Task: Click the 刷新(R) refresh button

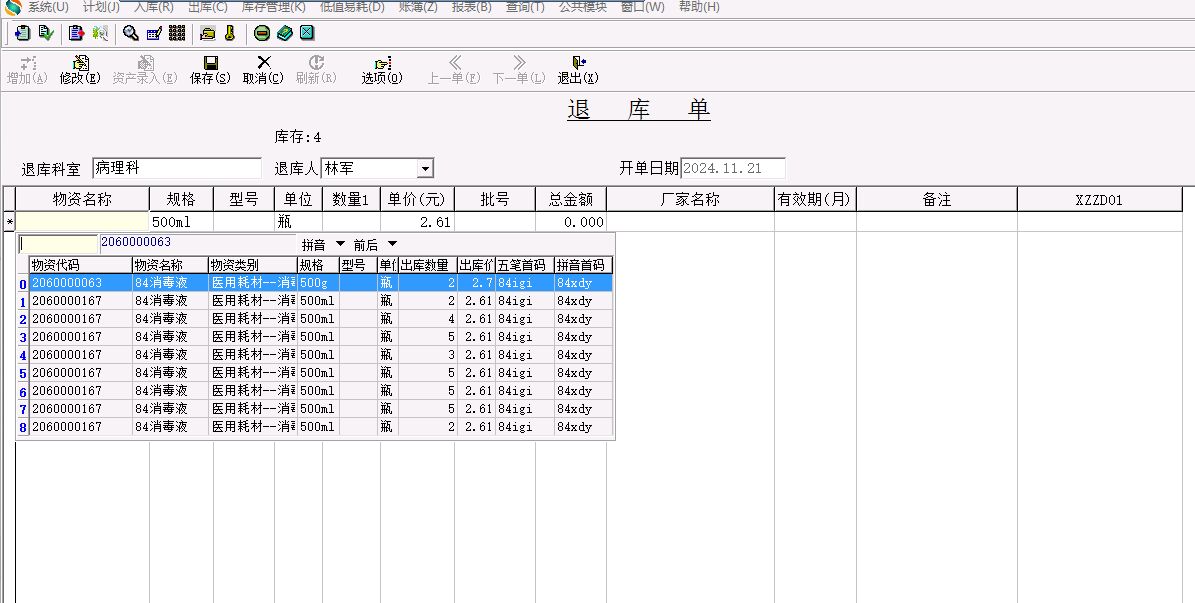Action: click(x=316, y=69)
